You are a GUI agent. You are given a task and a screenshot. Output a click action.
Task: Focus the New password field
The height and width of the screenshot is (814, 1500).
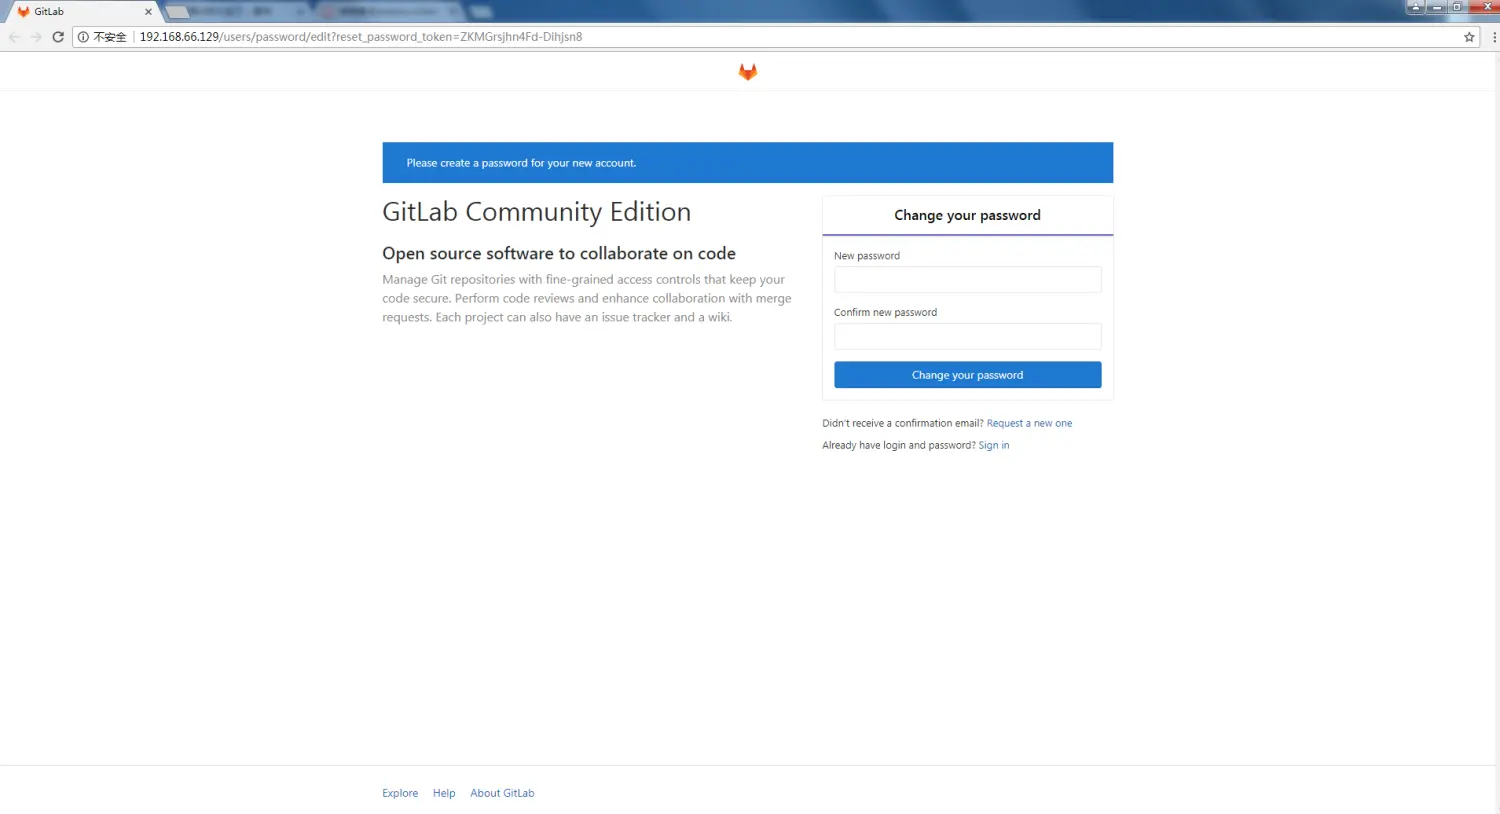(967, 279)
